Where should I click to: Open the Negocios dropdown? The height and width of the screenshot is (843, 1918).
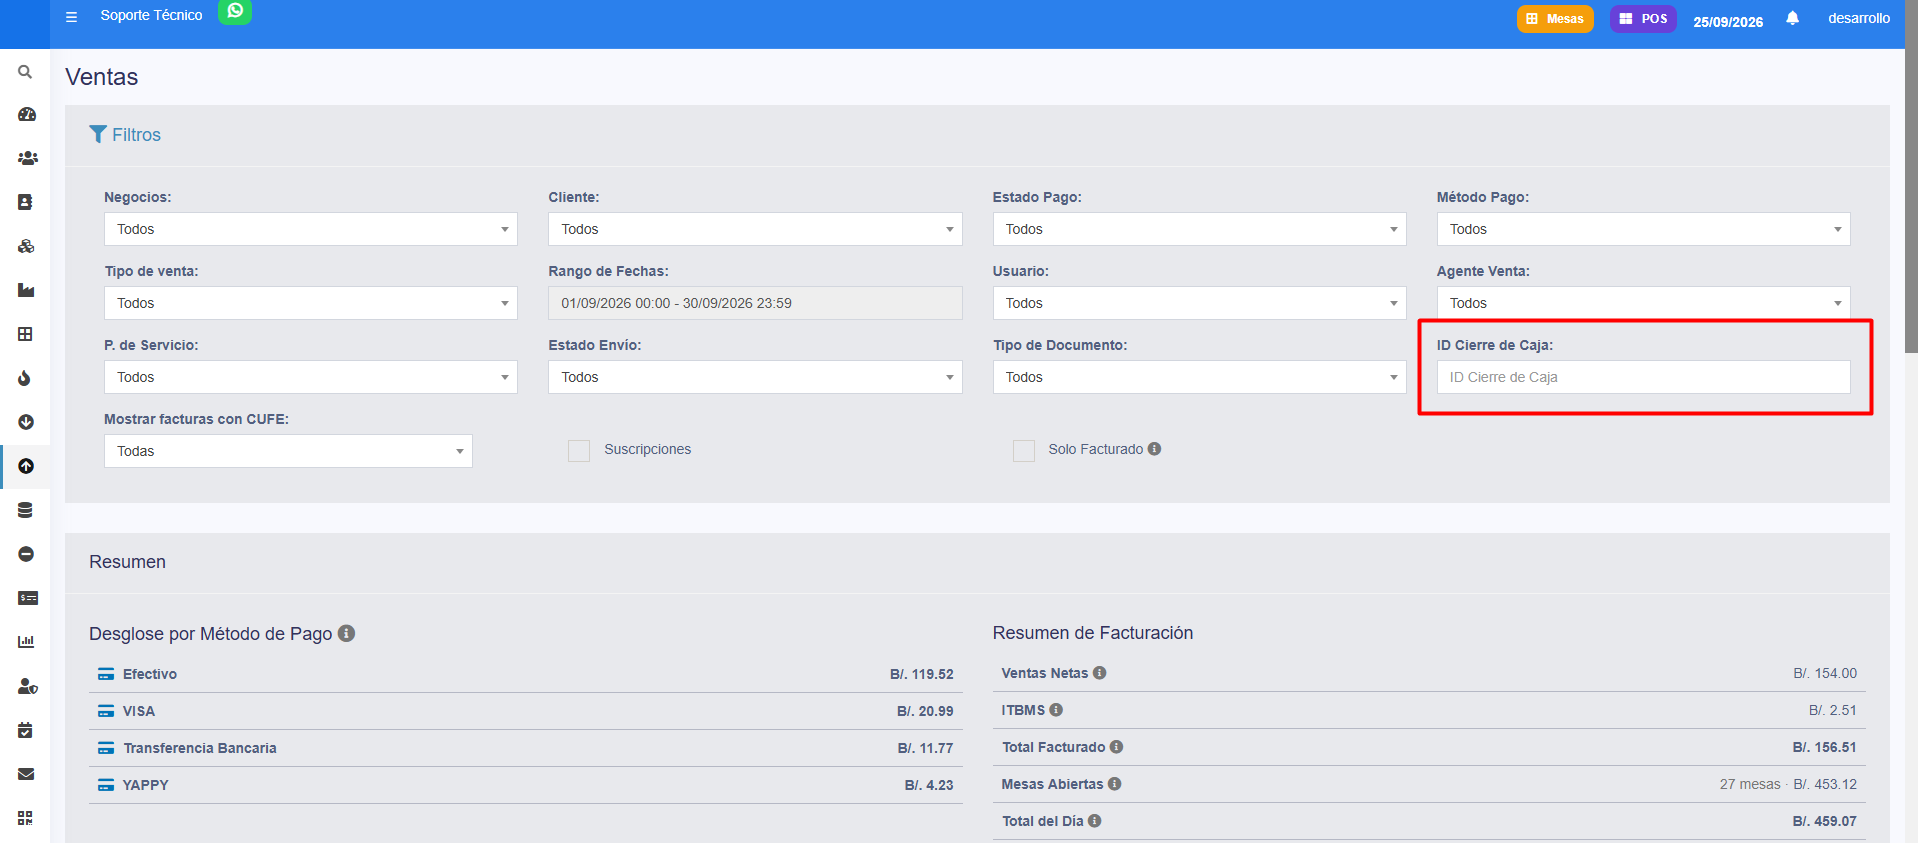click(311, 229)
